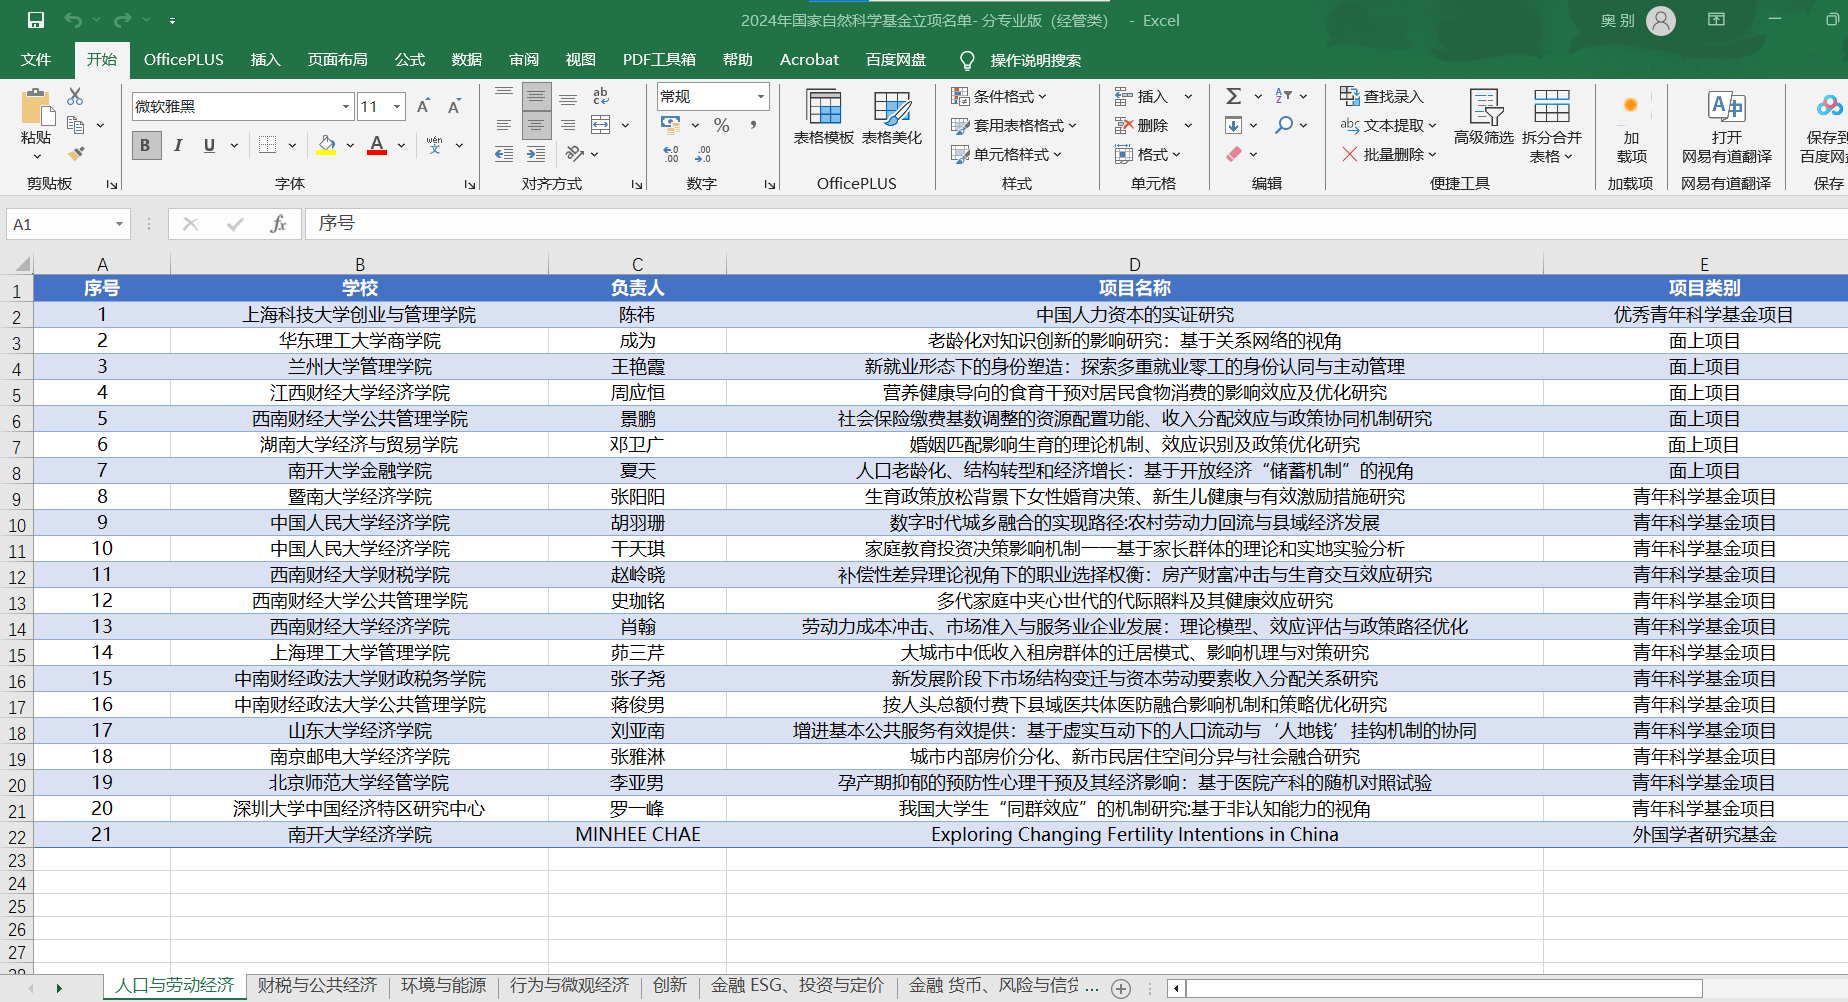This screenshot has width=1848, height=1002.
Task: Open the 高级筛选 advanced filter tool
Action: coord(1484,118)
